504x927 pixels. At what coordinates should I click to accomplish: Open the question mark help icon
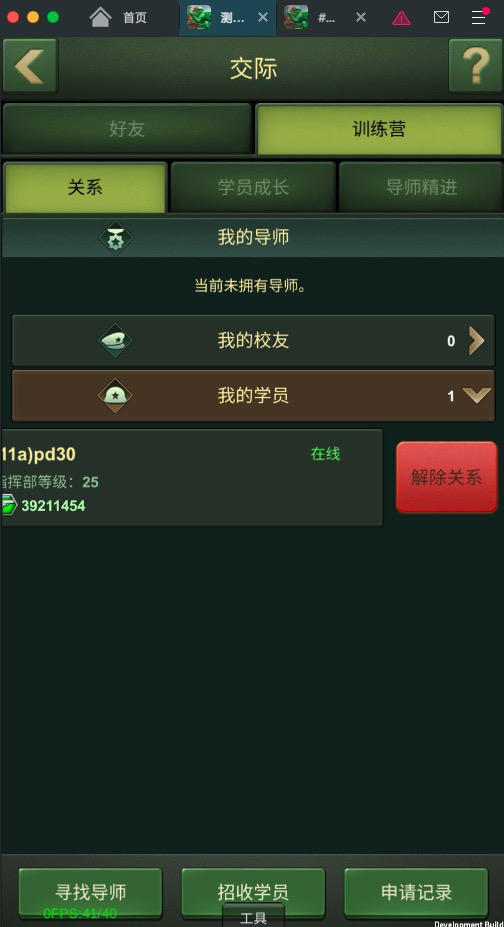(x=476, y=66)
